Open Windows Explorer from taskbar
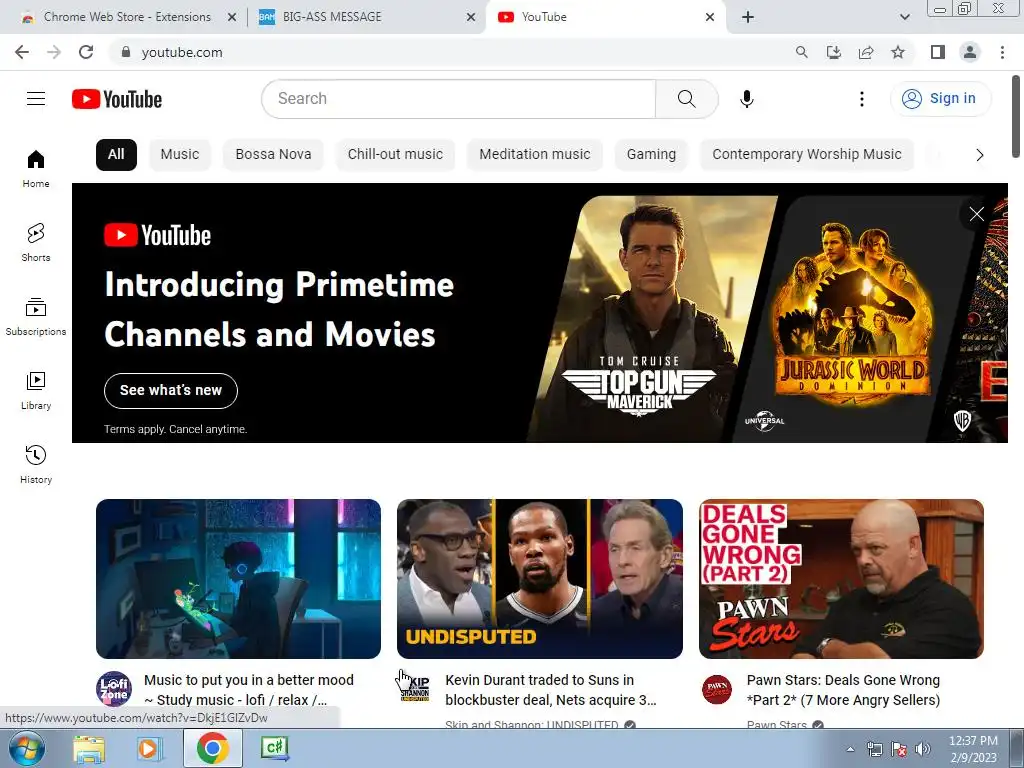Screen dimensions: 1024x768 (x=89, y=748)
